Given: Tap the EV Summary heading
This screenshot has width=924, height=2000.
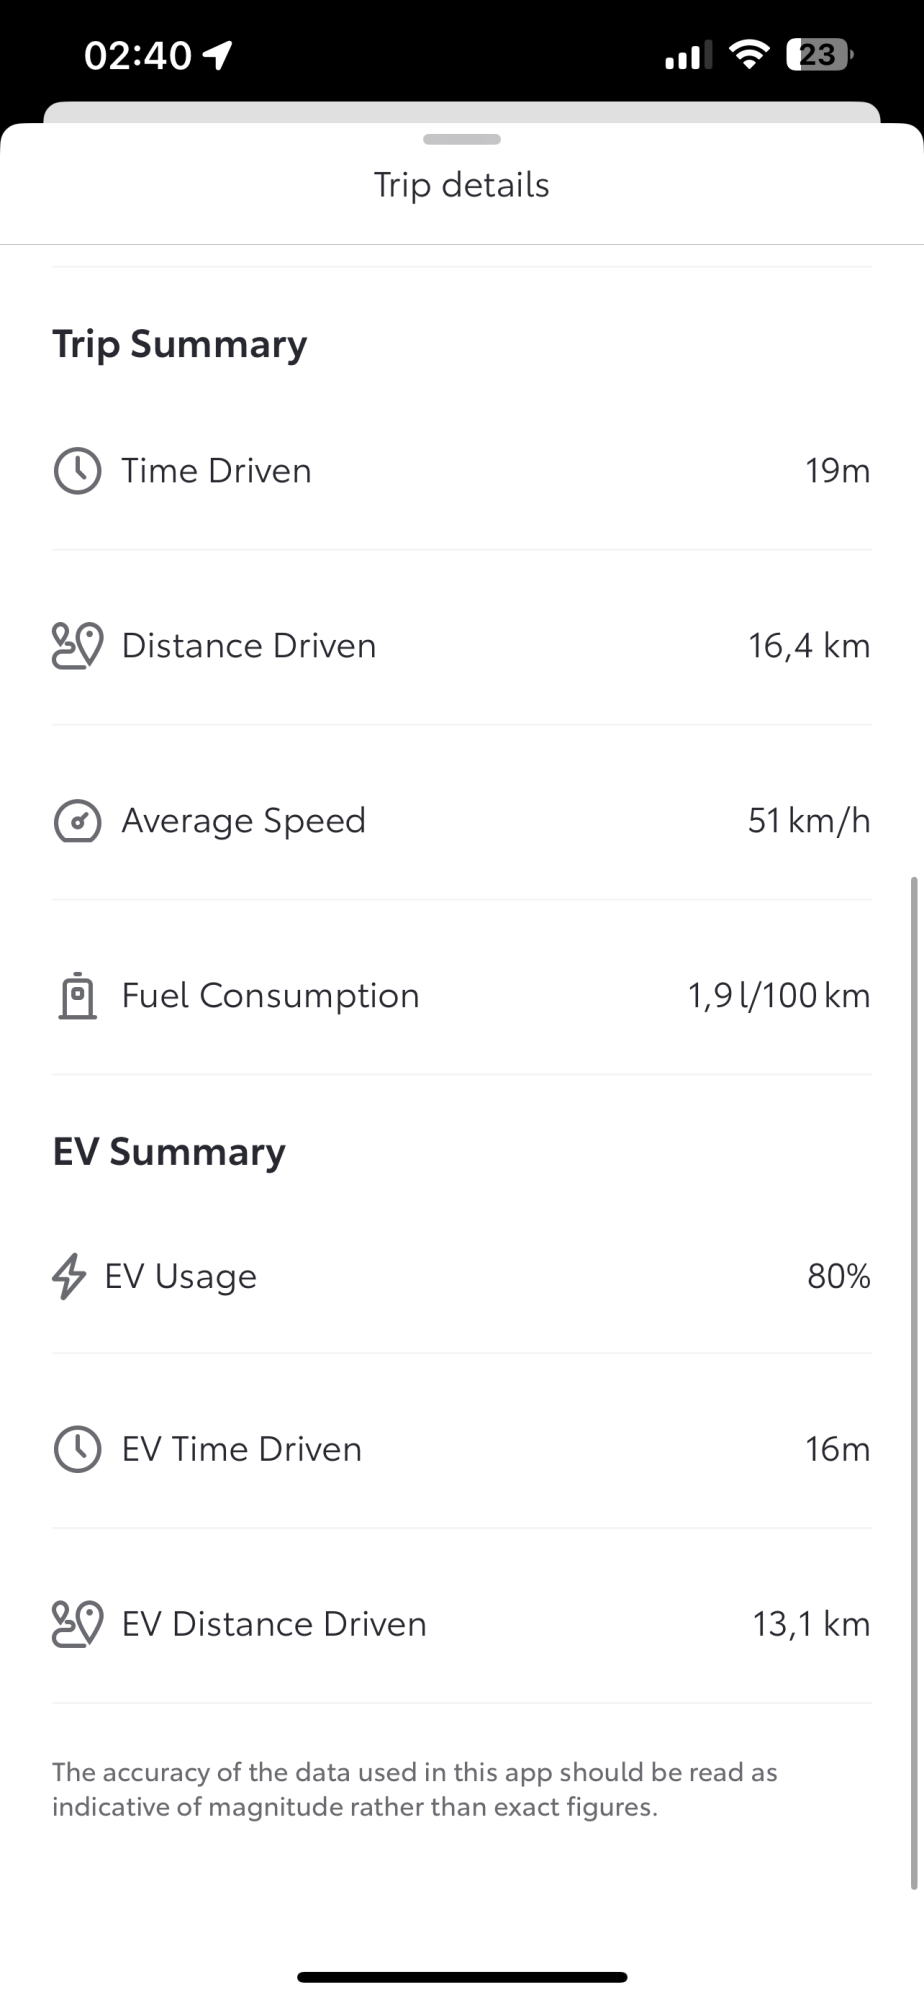Looking at the screenshot, I should (x=169, y=1152).
